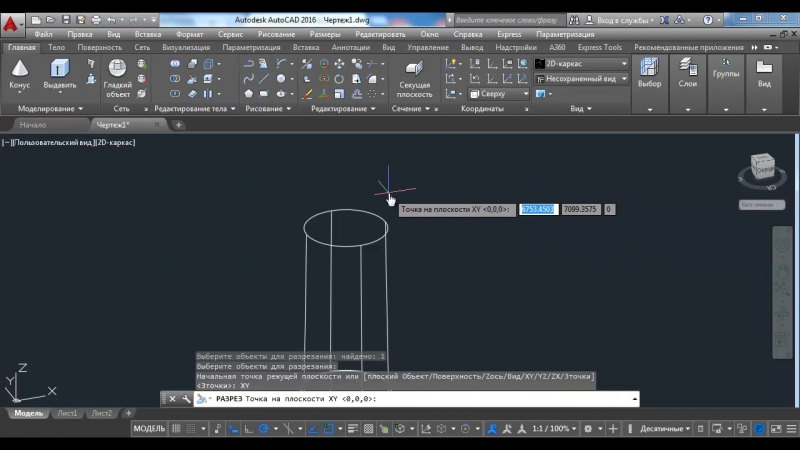Viewport: 800px width, 450px height.
Task: Toggle the grid display in status bar
Action: [176, 429]
